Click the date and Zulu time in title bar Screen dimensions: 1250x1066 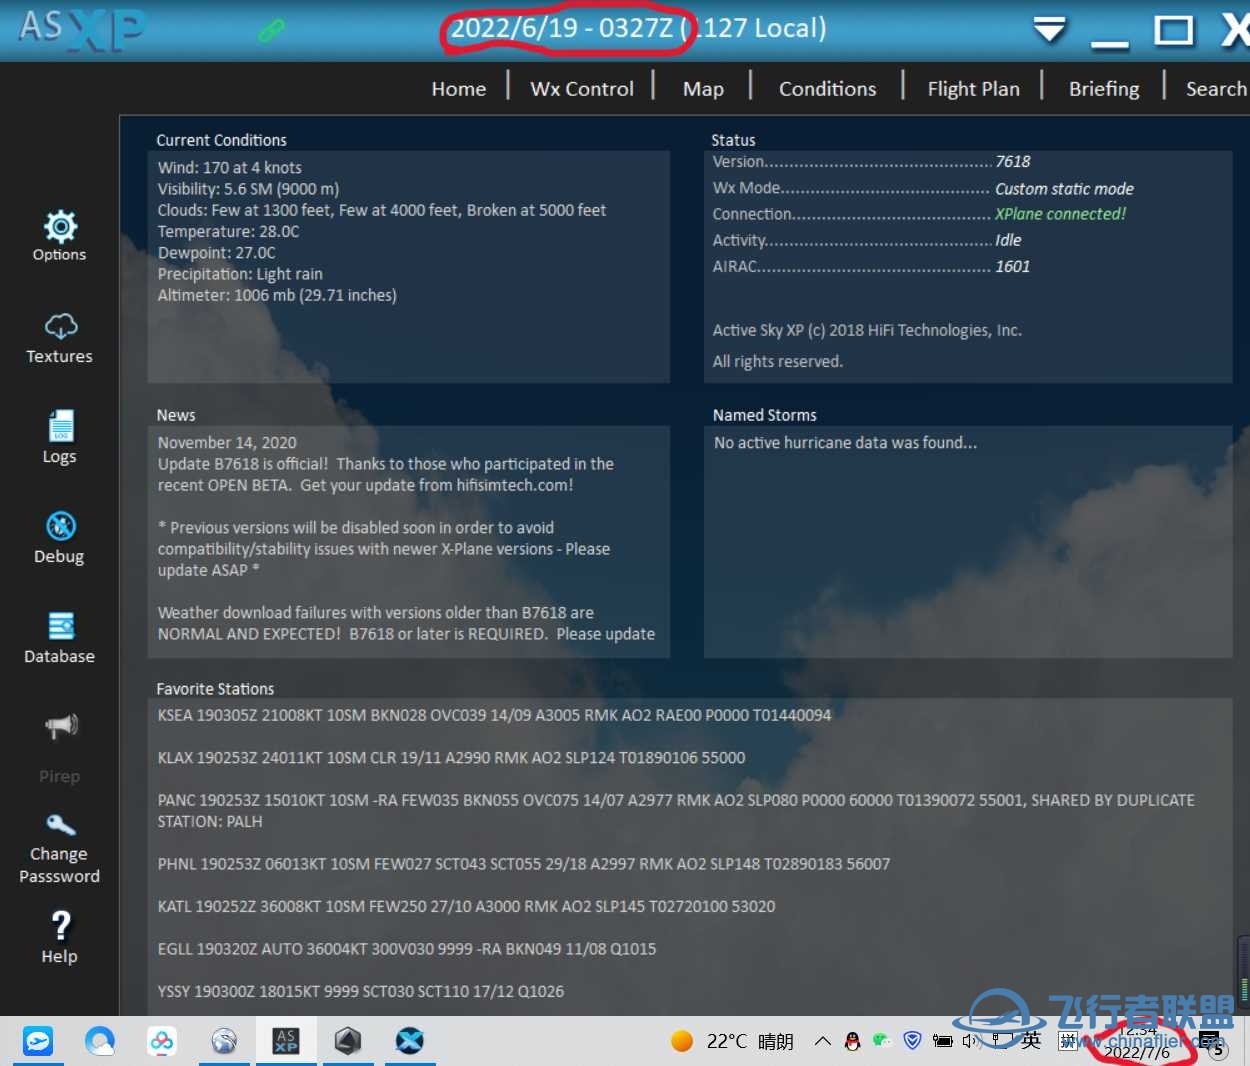562,28
